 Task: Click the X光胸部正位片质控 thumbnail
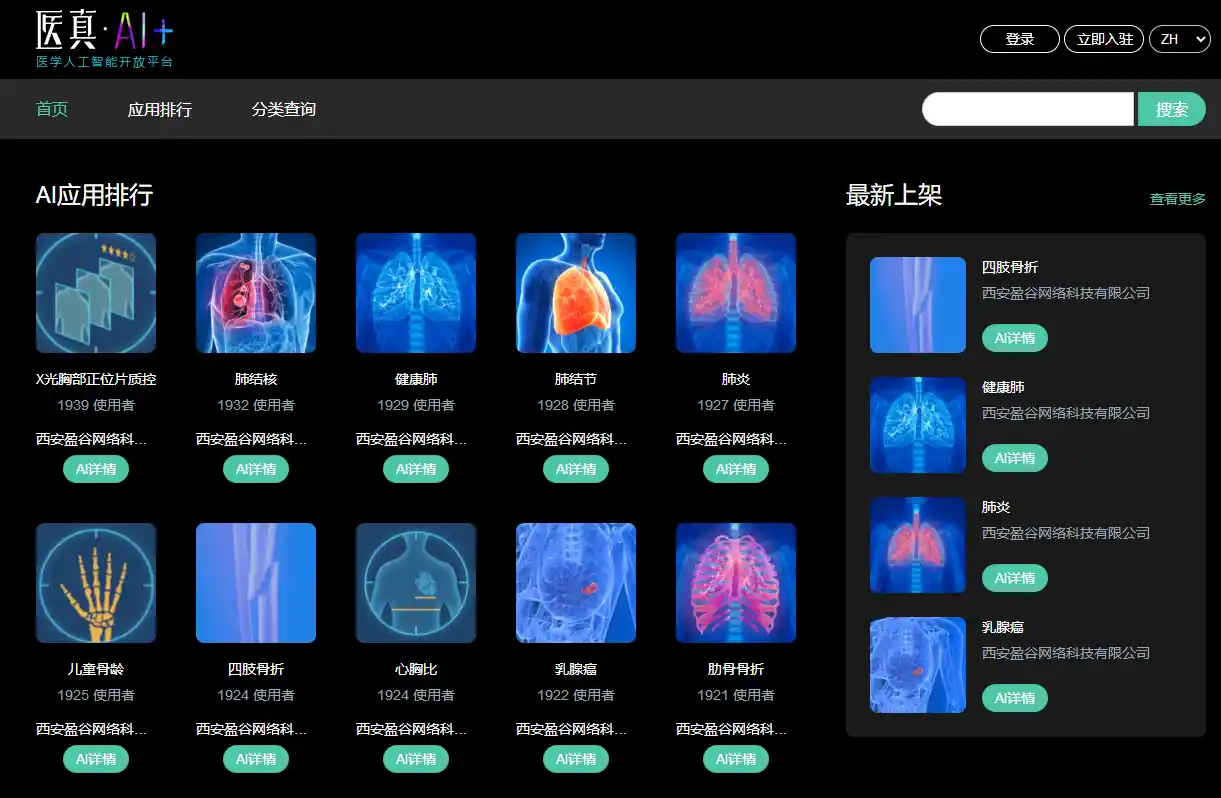[95, 292]
